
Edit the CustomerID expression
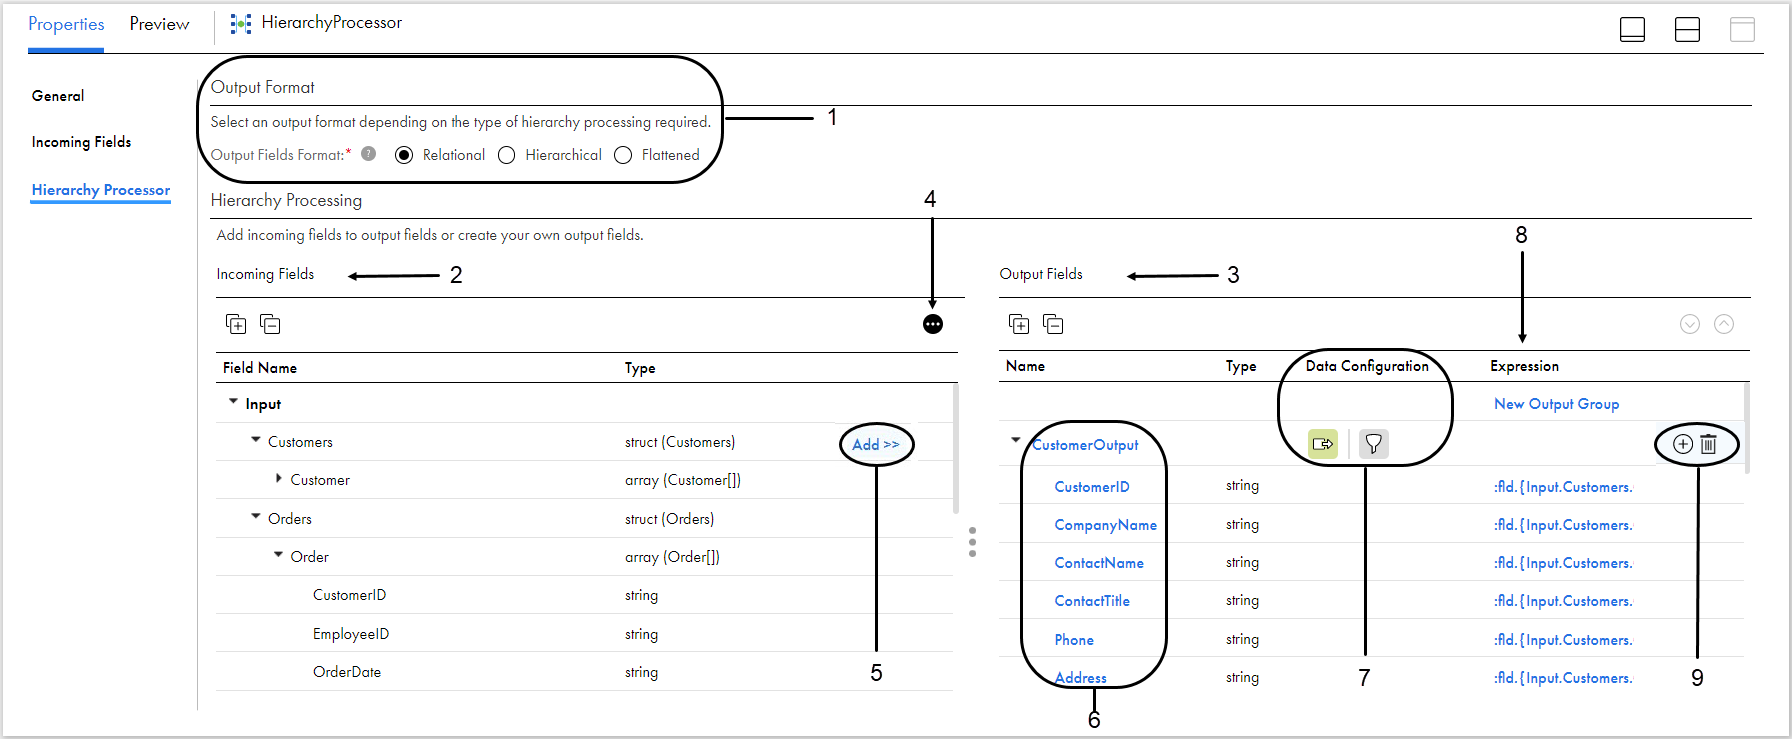pyautogui.click(x=1563, y=487)
